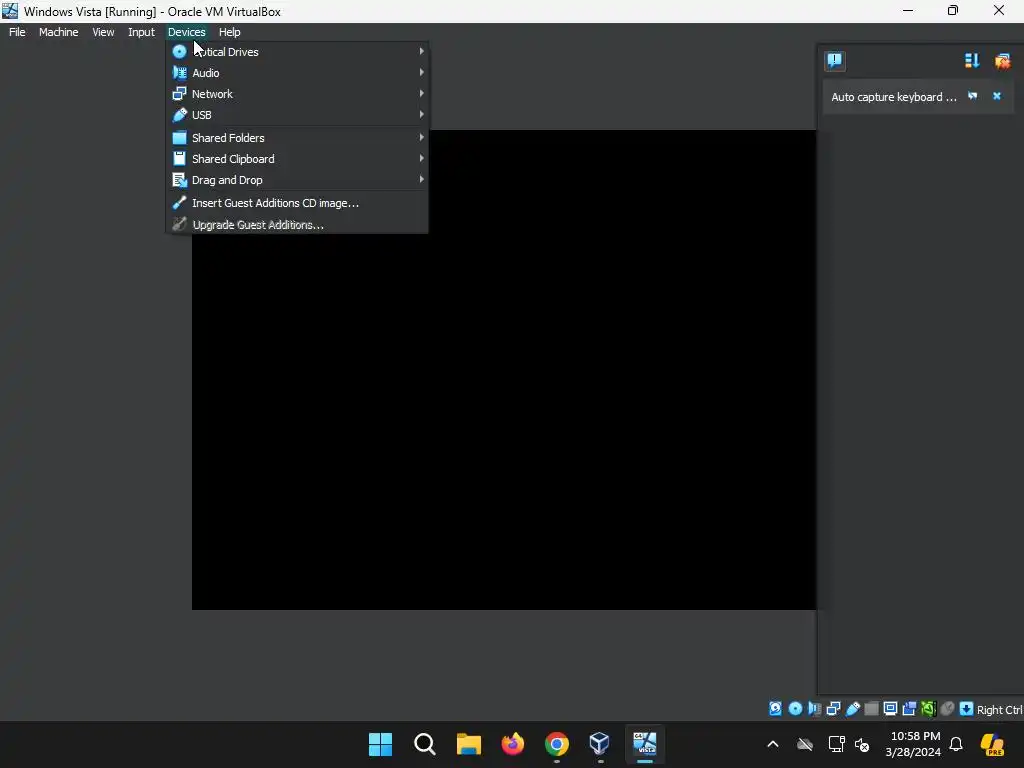Image resolution: width=1024 pixels, height=768 pixels.
Task: Switch to Google Chrome on the taskbar
Action: pyautogui.click(x=556, y=744)
